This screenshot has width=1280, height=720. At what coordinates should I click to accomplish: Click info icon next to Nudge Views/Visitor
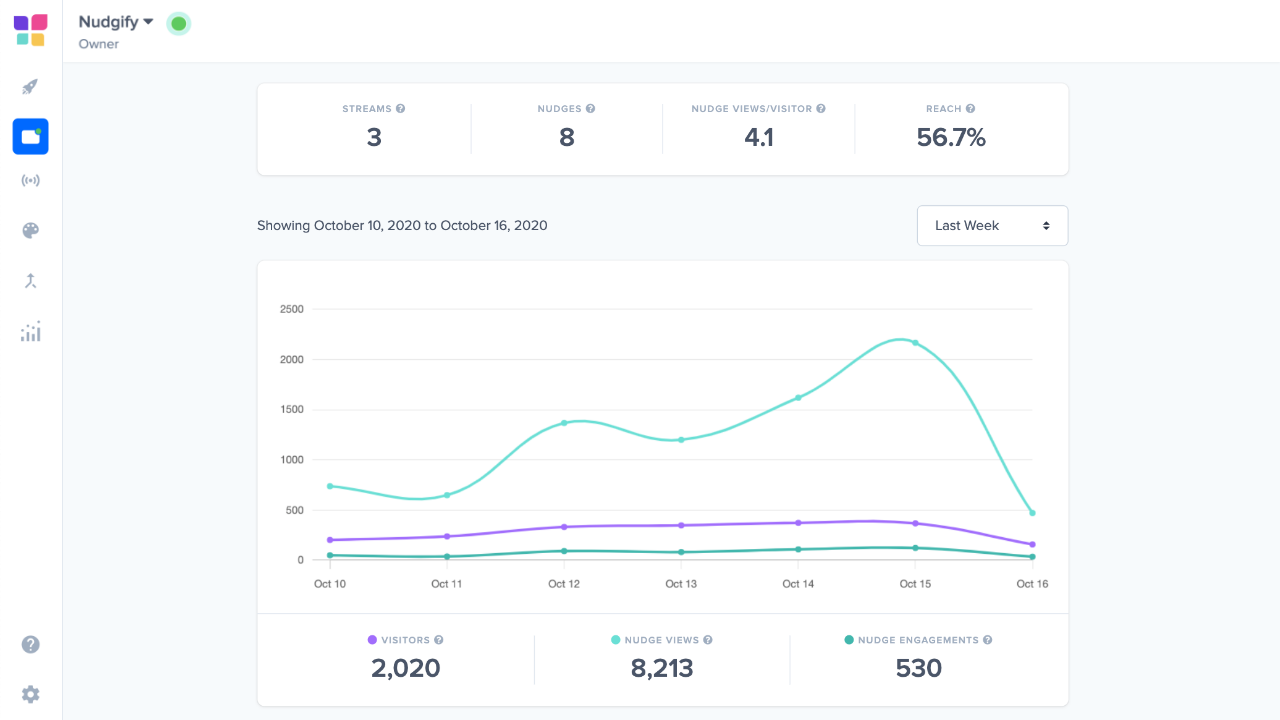point(821,109)
